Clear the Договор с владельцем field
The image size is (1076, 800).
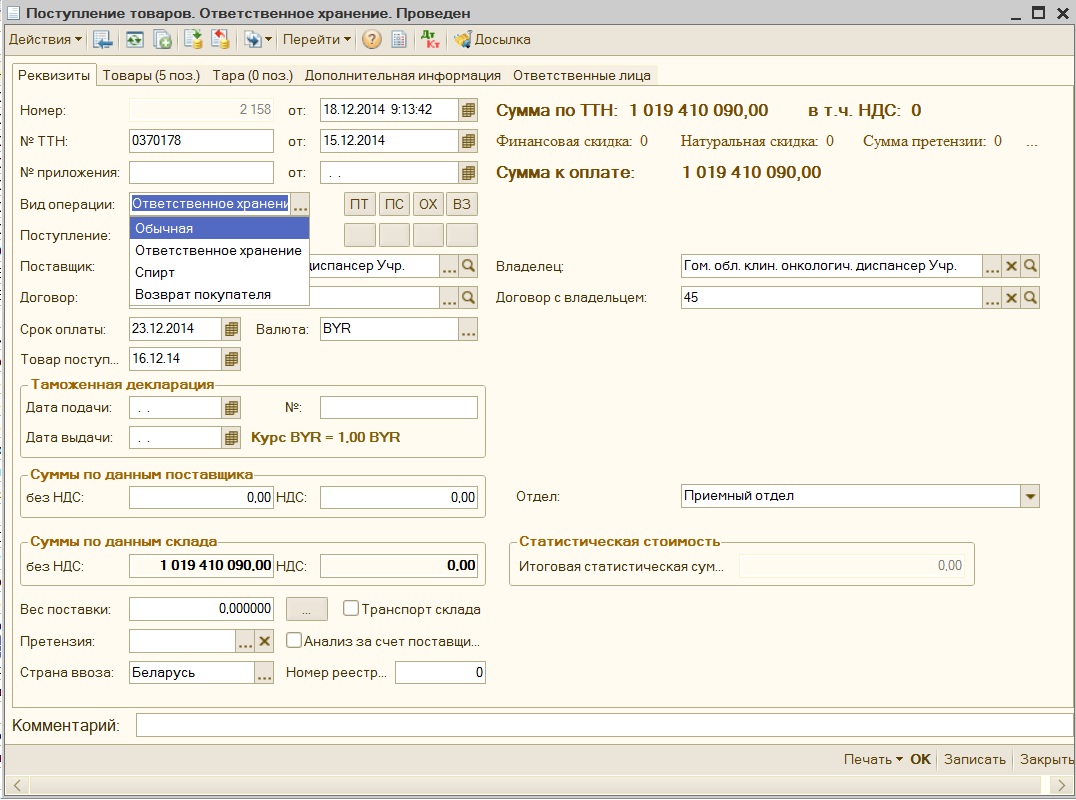[1011, 297]
